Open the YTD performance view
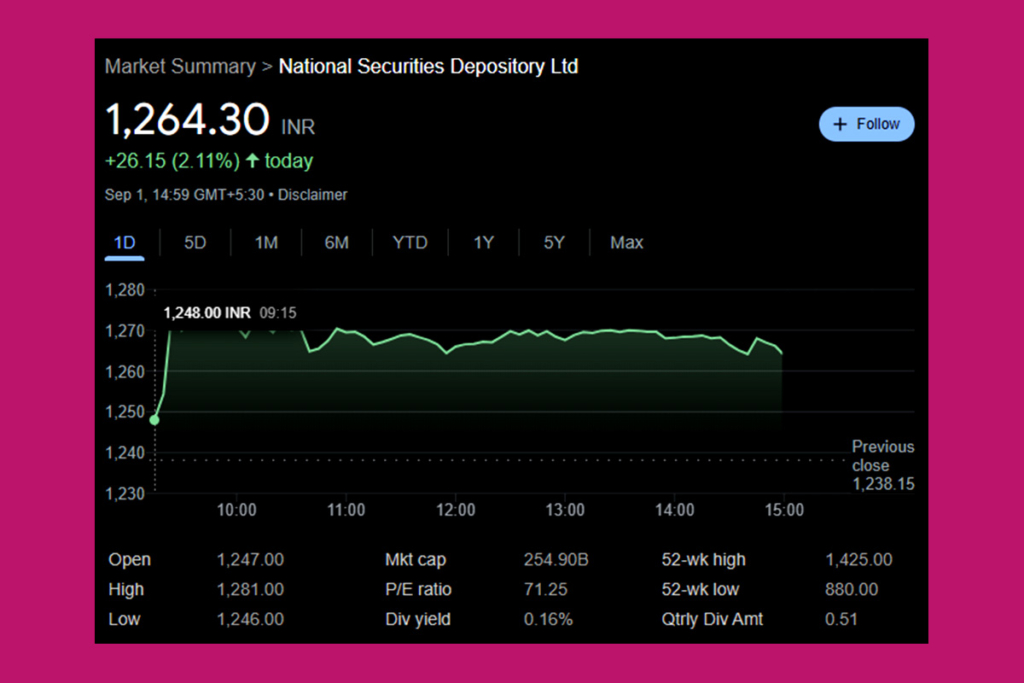The height and width of the screenshot is (683, 1024). 409,242
